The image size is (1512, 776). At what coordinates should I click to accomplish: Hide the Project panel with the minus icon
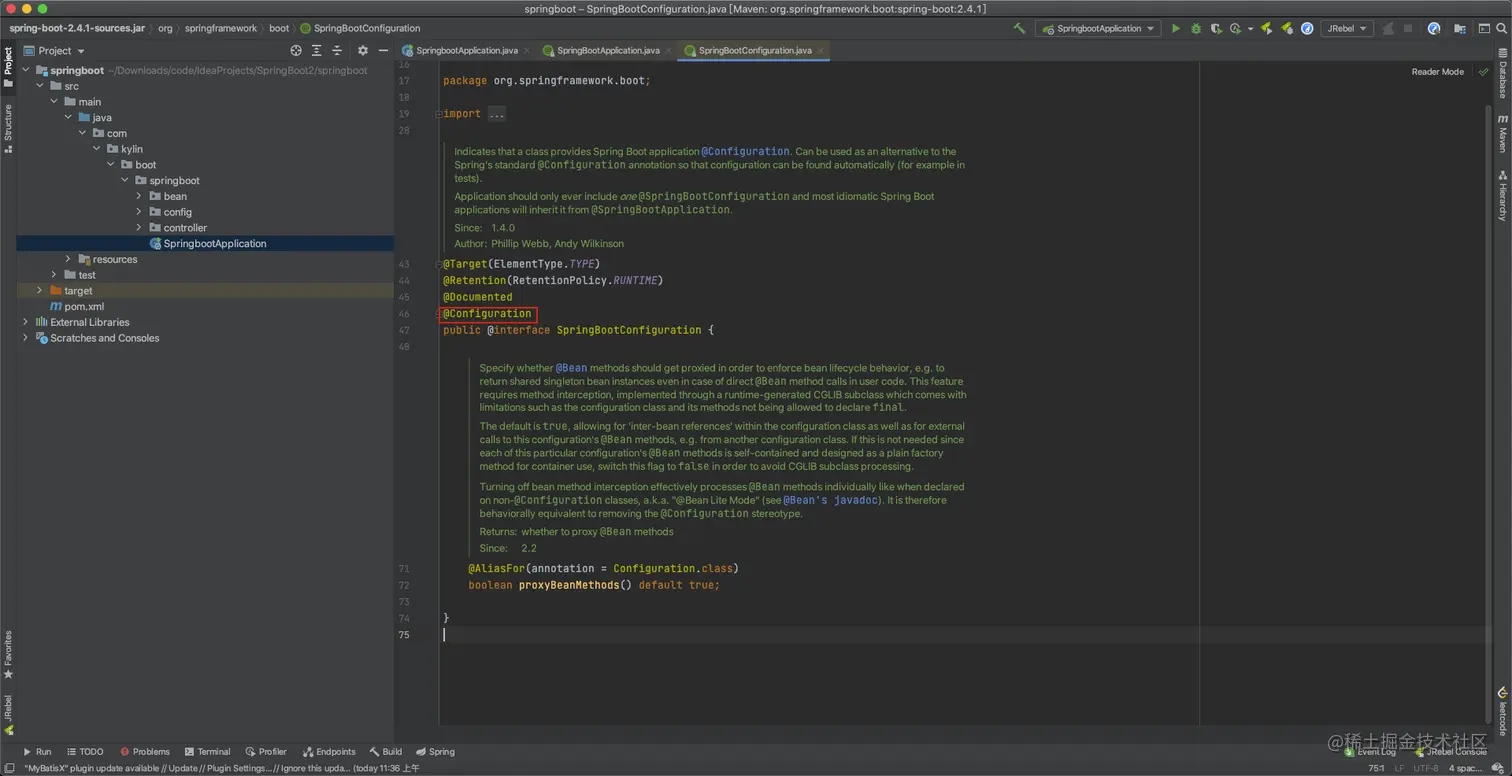tap(382, 50)
